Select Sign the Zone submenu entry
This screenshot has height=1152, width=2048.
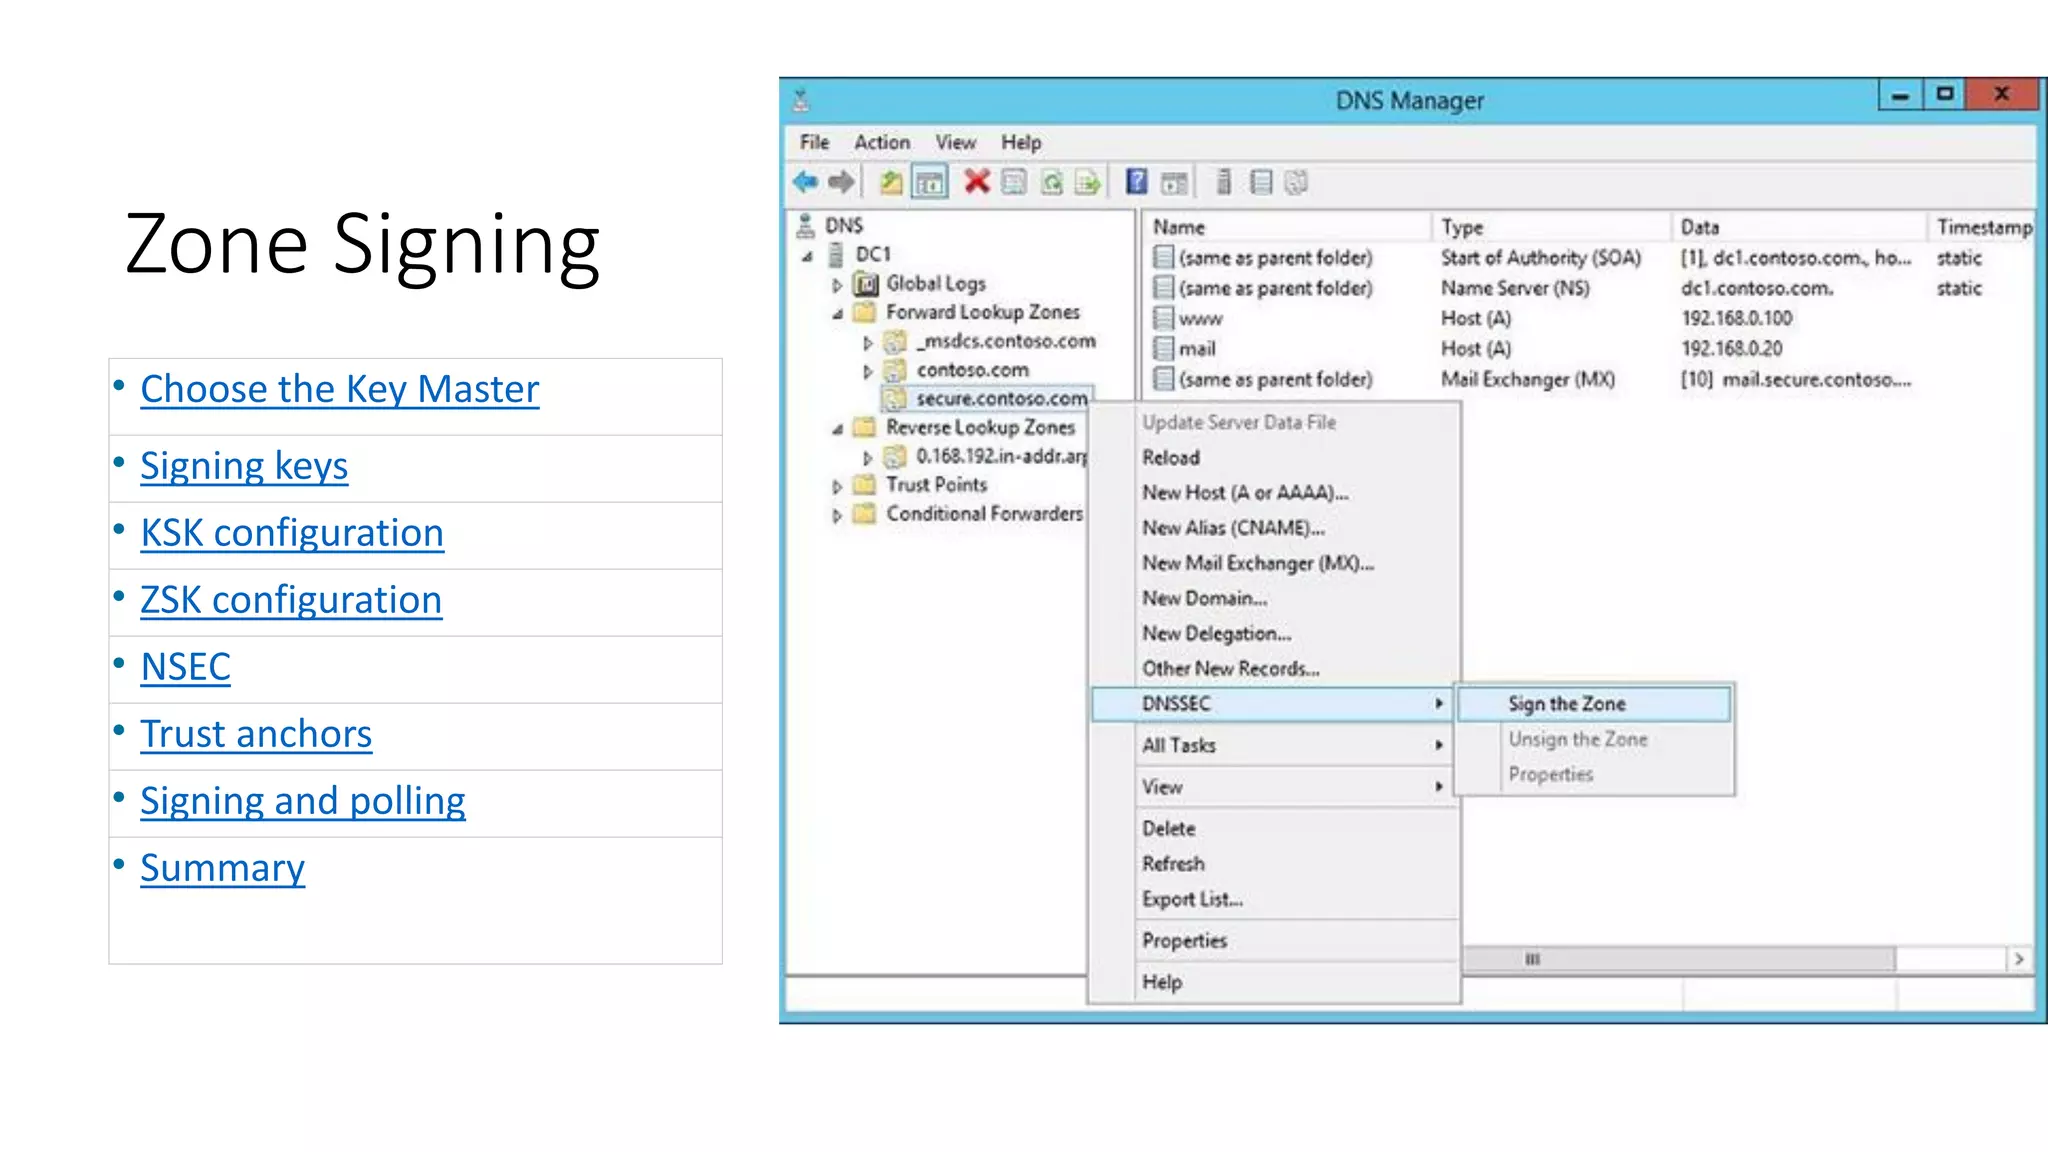(x=1566, y=704)
